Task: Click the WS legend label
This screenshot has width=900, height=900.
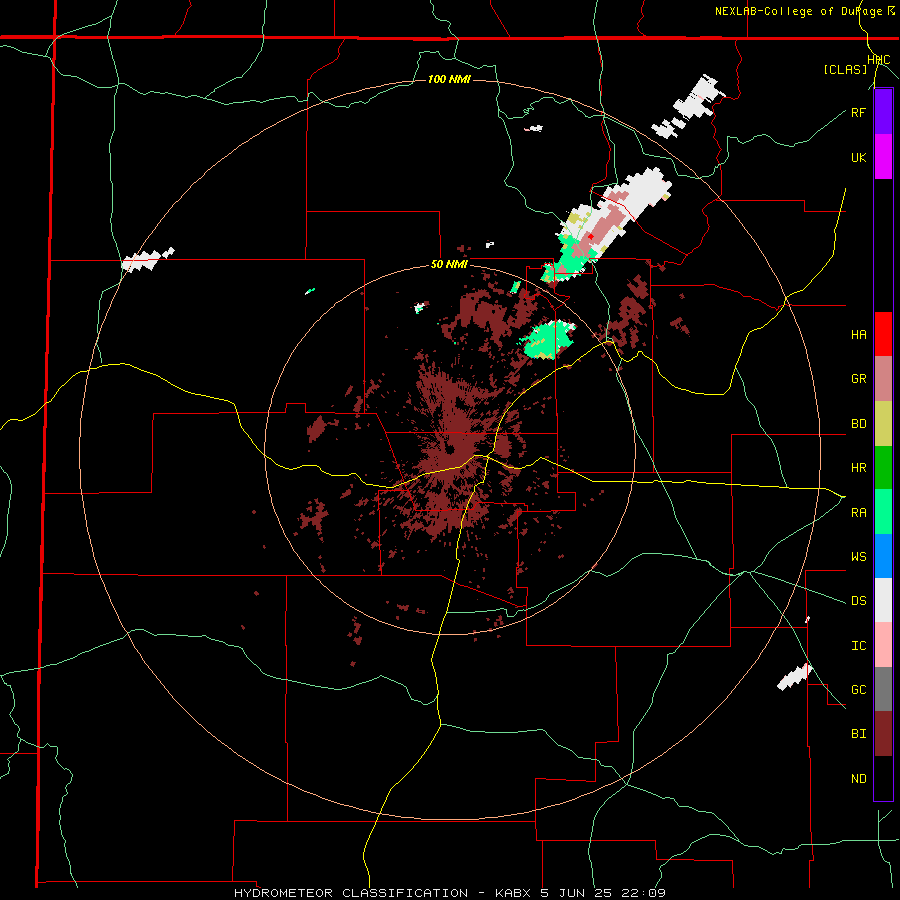Action: (858, 557)
